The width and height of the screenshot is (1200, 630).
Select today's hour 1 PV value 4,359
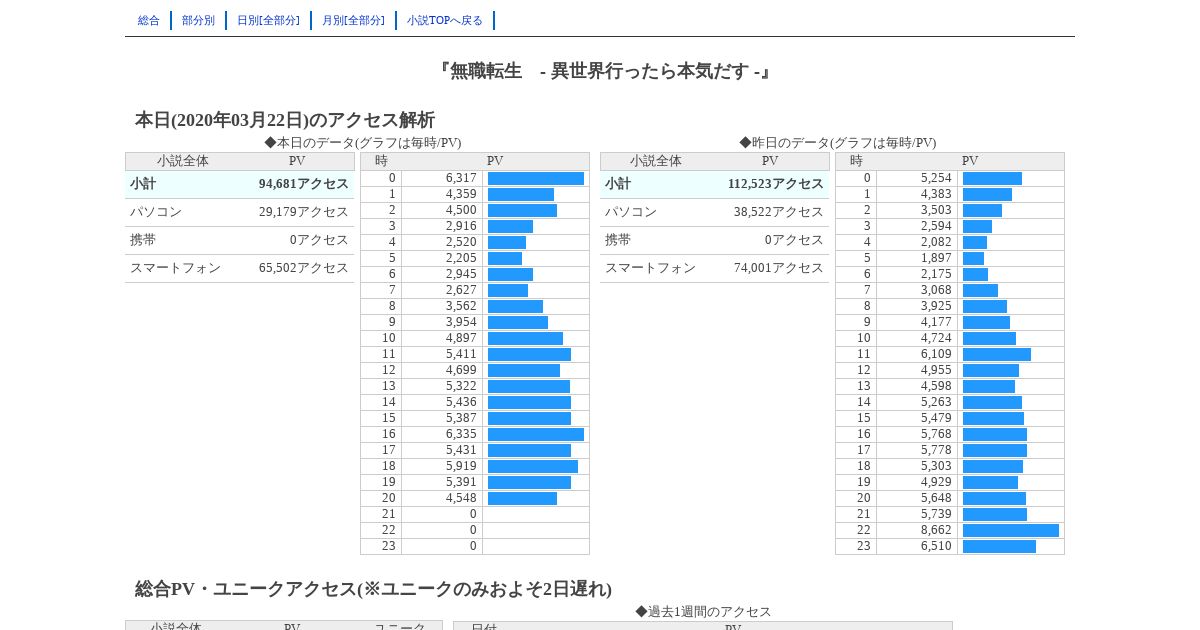461,194
